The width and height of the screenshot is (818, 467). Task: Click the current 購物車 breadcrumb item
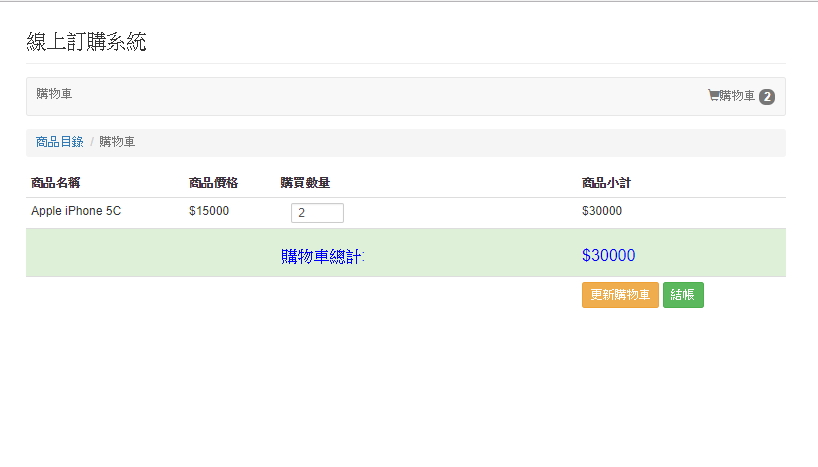(117, 142)
